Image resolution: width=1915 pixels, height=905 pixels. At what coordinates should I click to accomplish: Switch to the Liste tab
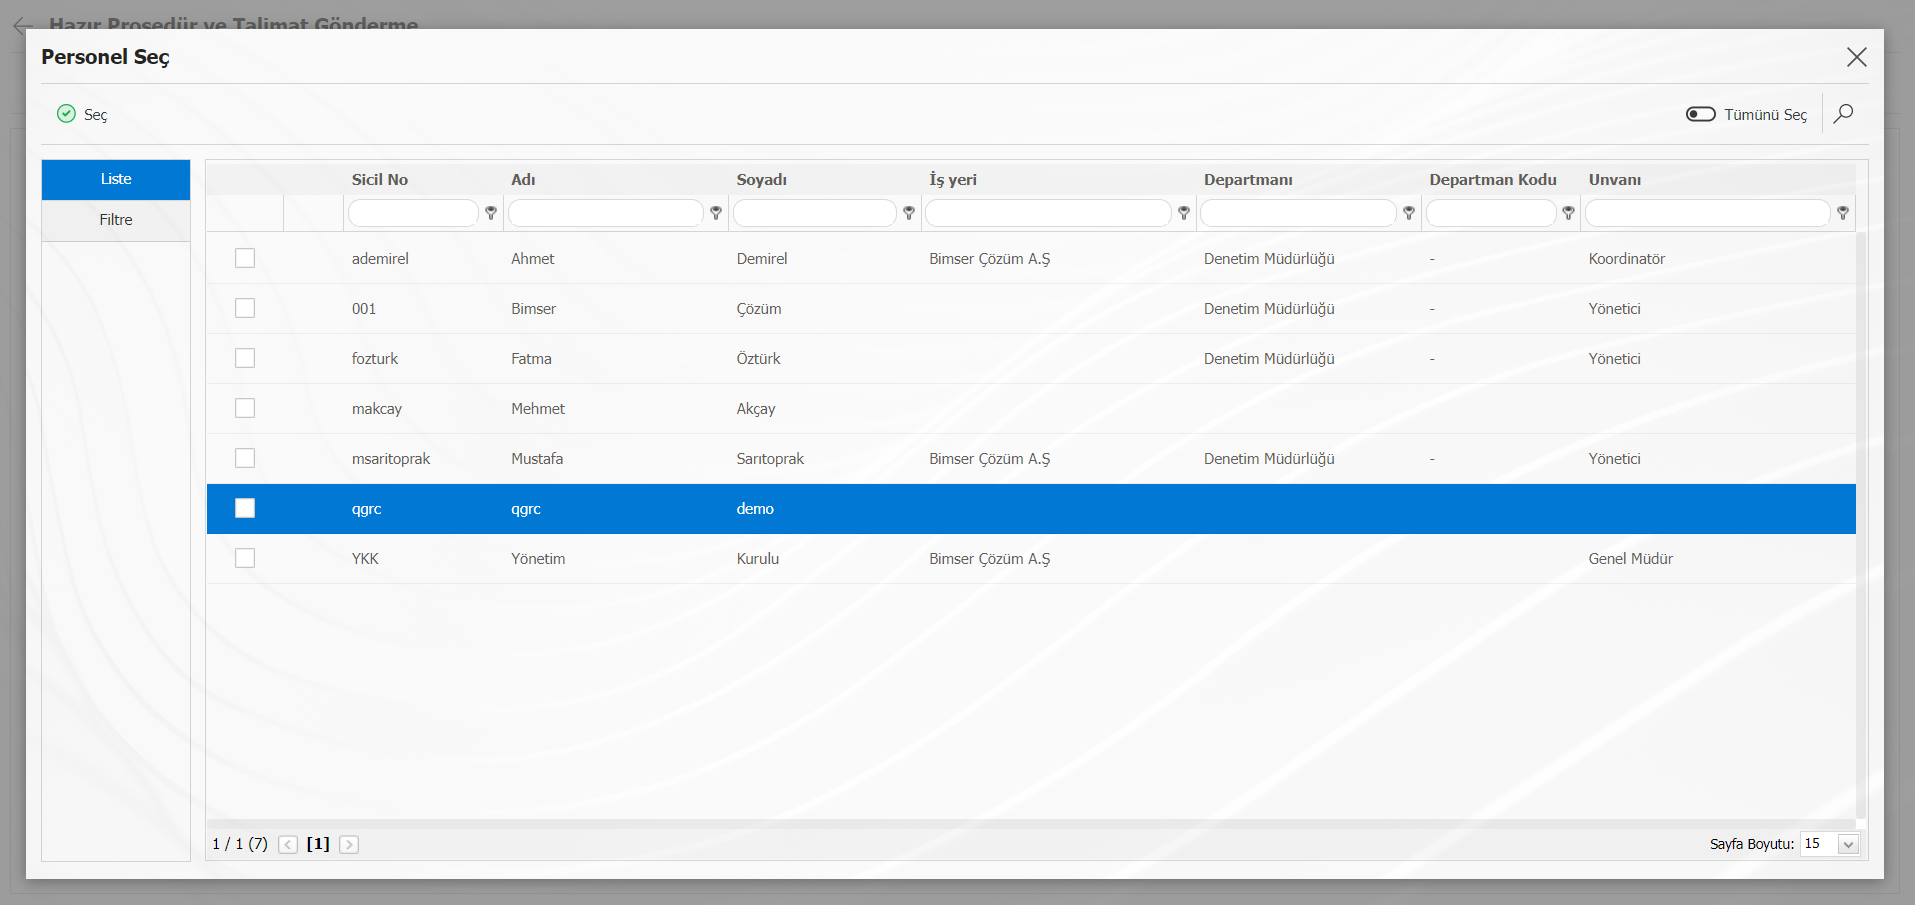click(116, 179)
